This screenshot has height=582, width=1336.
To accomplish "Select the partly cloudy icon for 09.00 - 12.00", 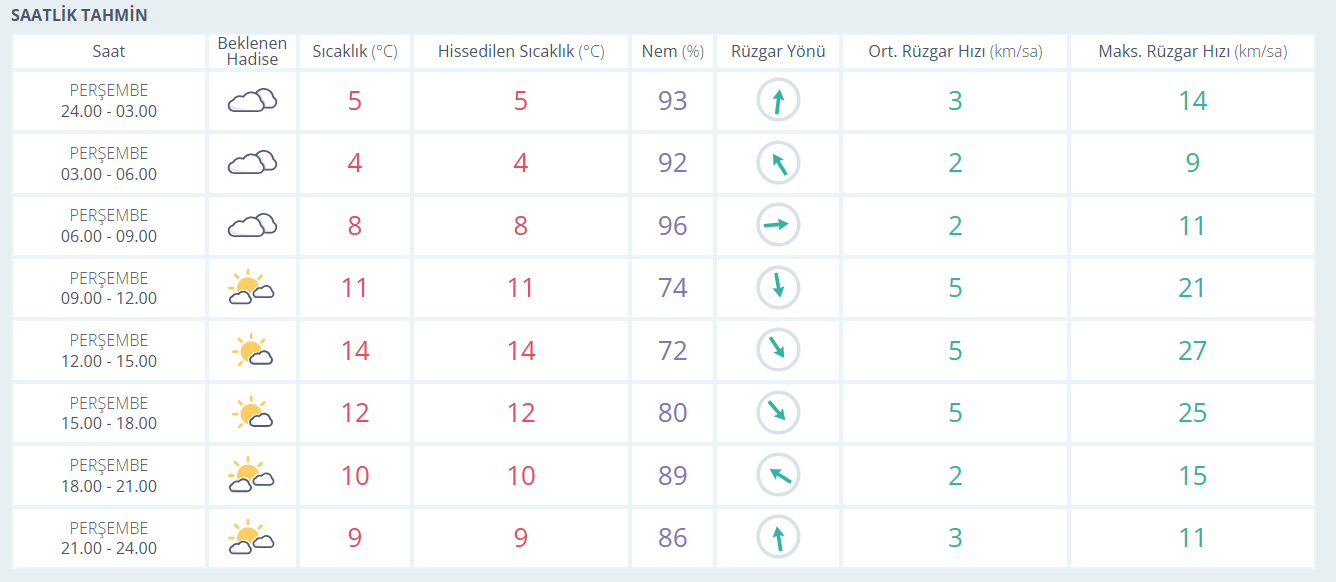I will [251, 288].
